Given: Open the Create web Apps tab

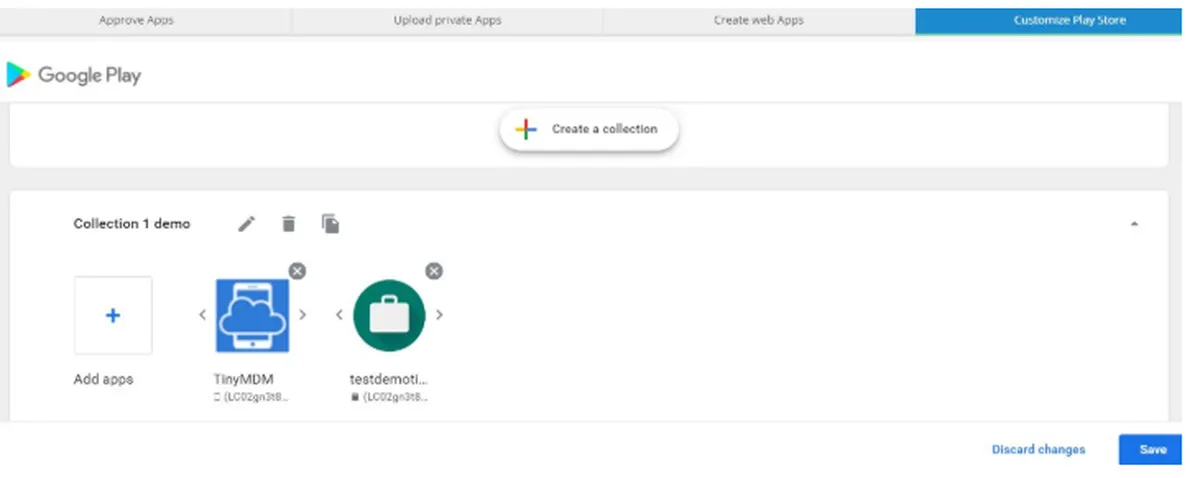Looking at the screenshot, I should pos(758,20).
